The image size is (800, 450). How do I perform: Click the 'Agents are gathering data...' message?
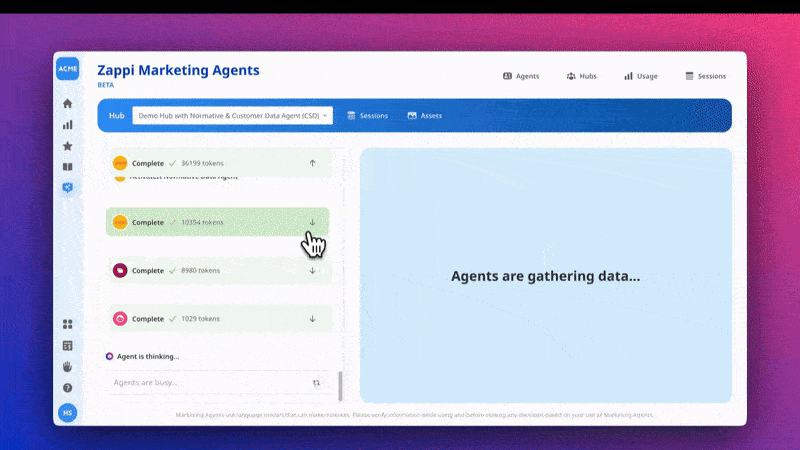click(x=545, y=276)
